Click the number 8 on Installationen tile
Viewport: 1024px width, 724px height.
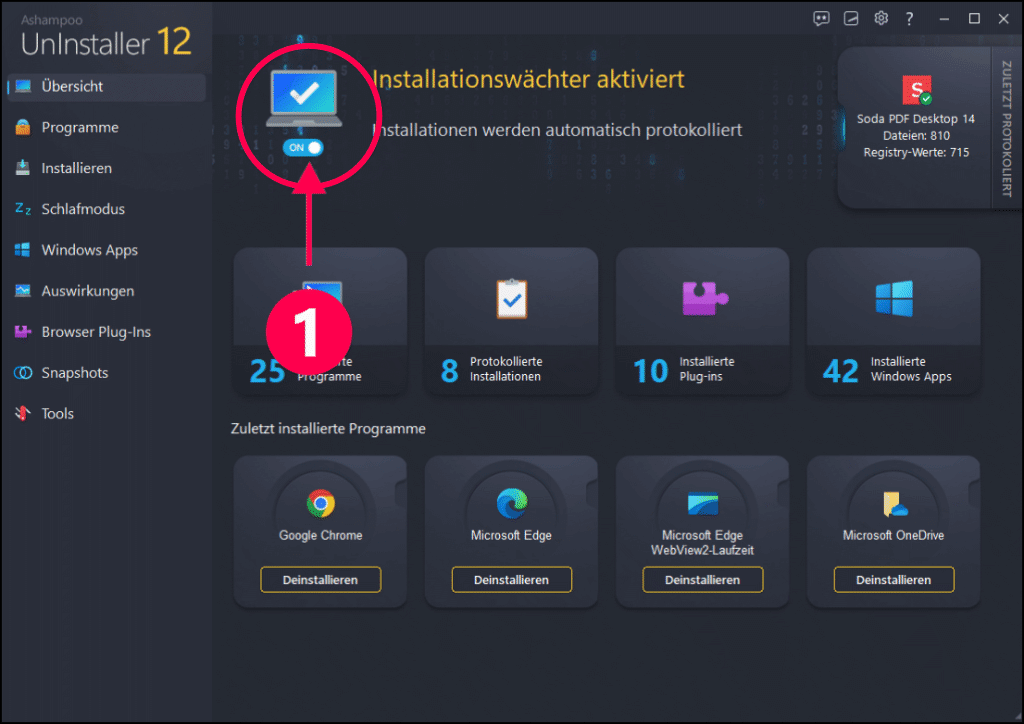point(450,371)
